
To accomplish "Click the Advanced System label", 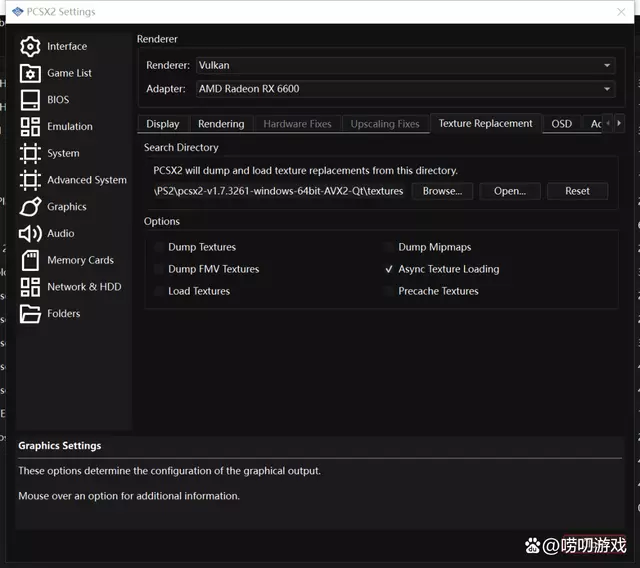I will pos(87,180).
